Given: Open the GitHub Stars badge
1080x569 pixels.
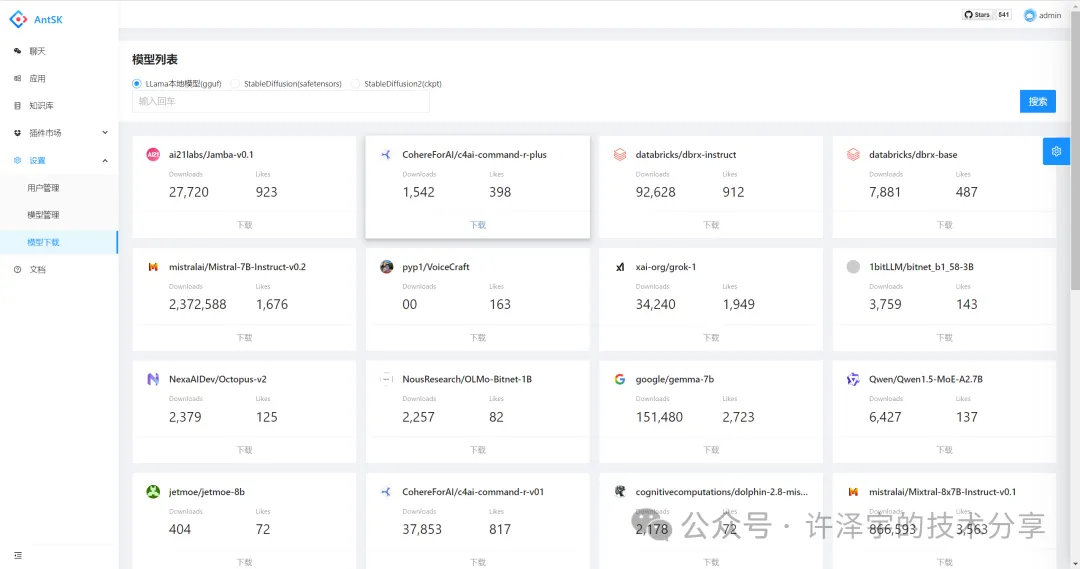Looking at the screenshot, I should pos(986,14).
